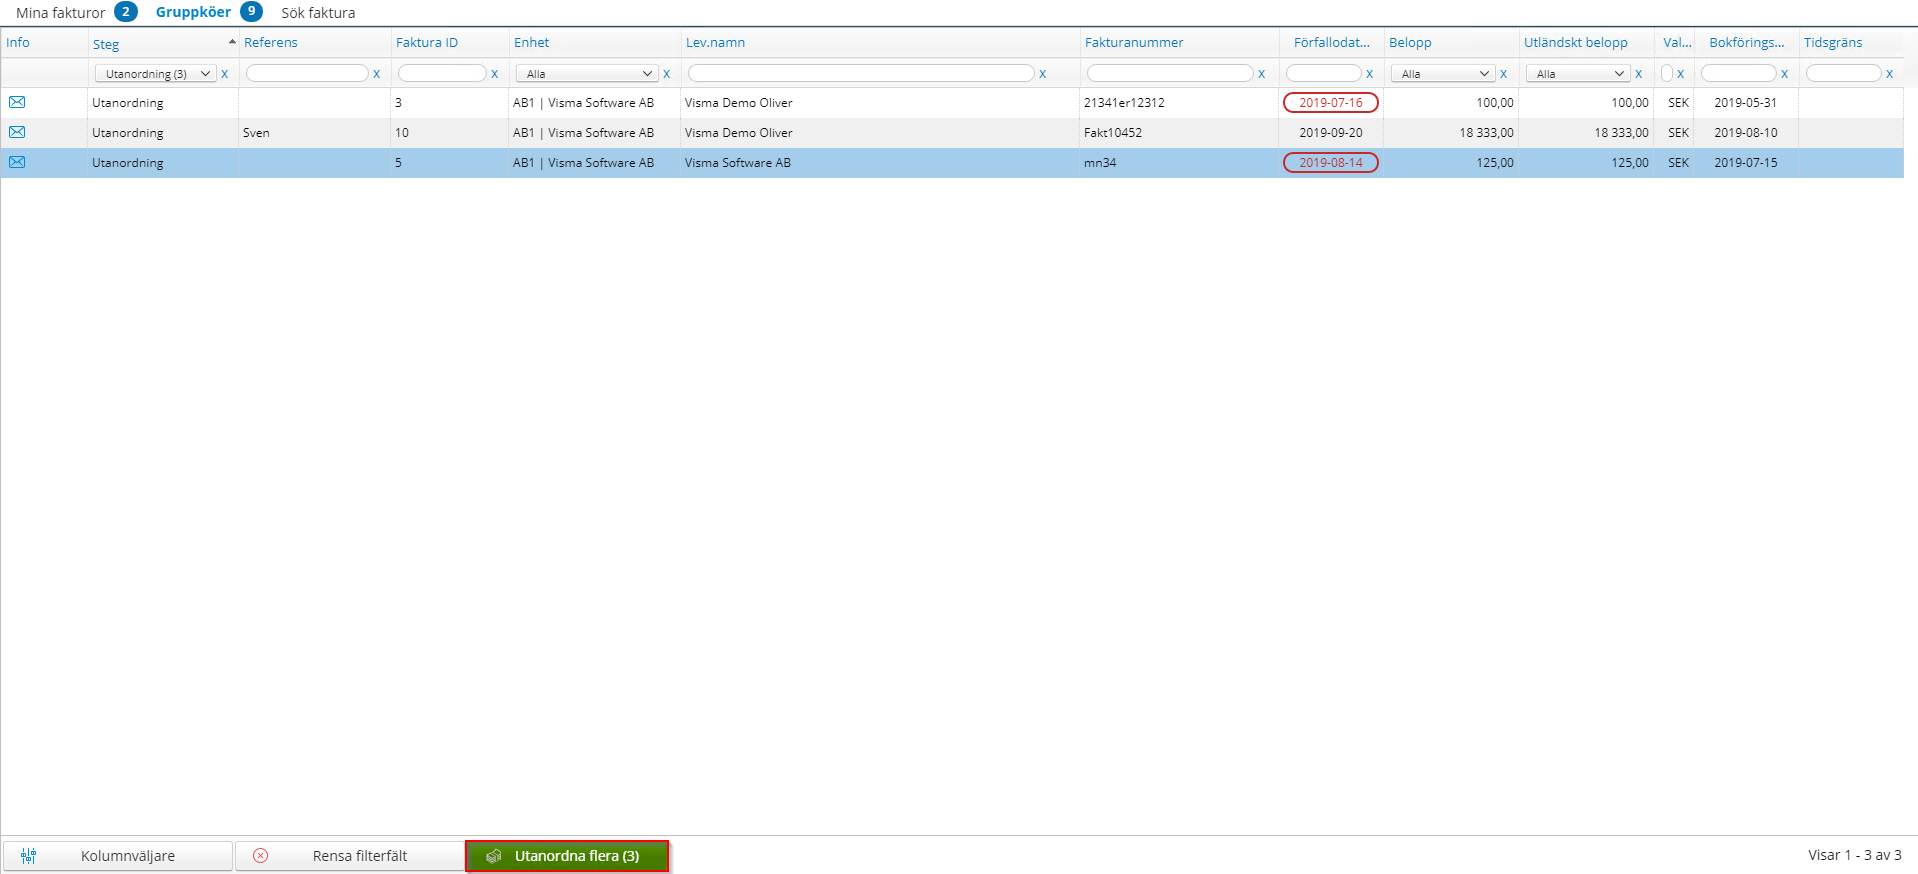
Task: Select overdue date 2019-07-16
Action: (x=1331, y=102)
